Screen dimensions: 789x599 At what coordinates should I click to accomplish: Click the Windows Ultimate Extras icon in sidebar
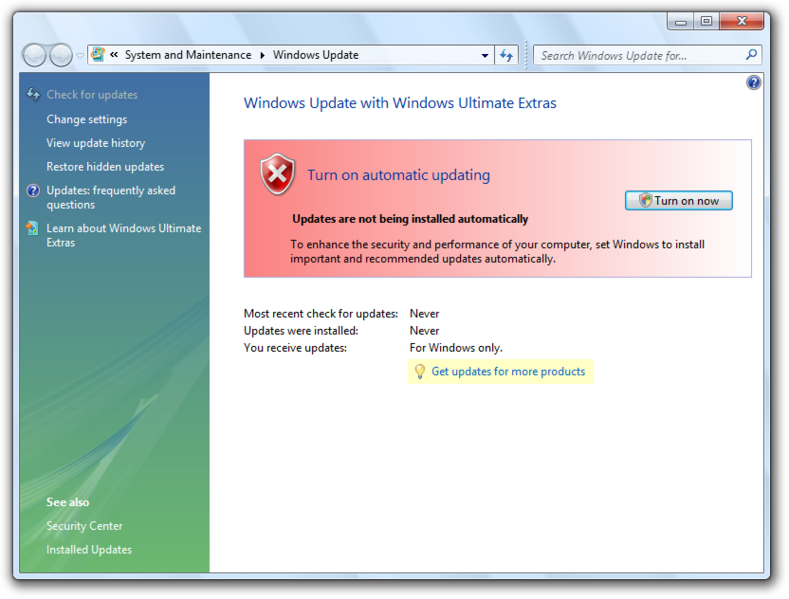32,228
